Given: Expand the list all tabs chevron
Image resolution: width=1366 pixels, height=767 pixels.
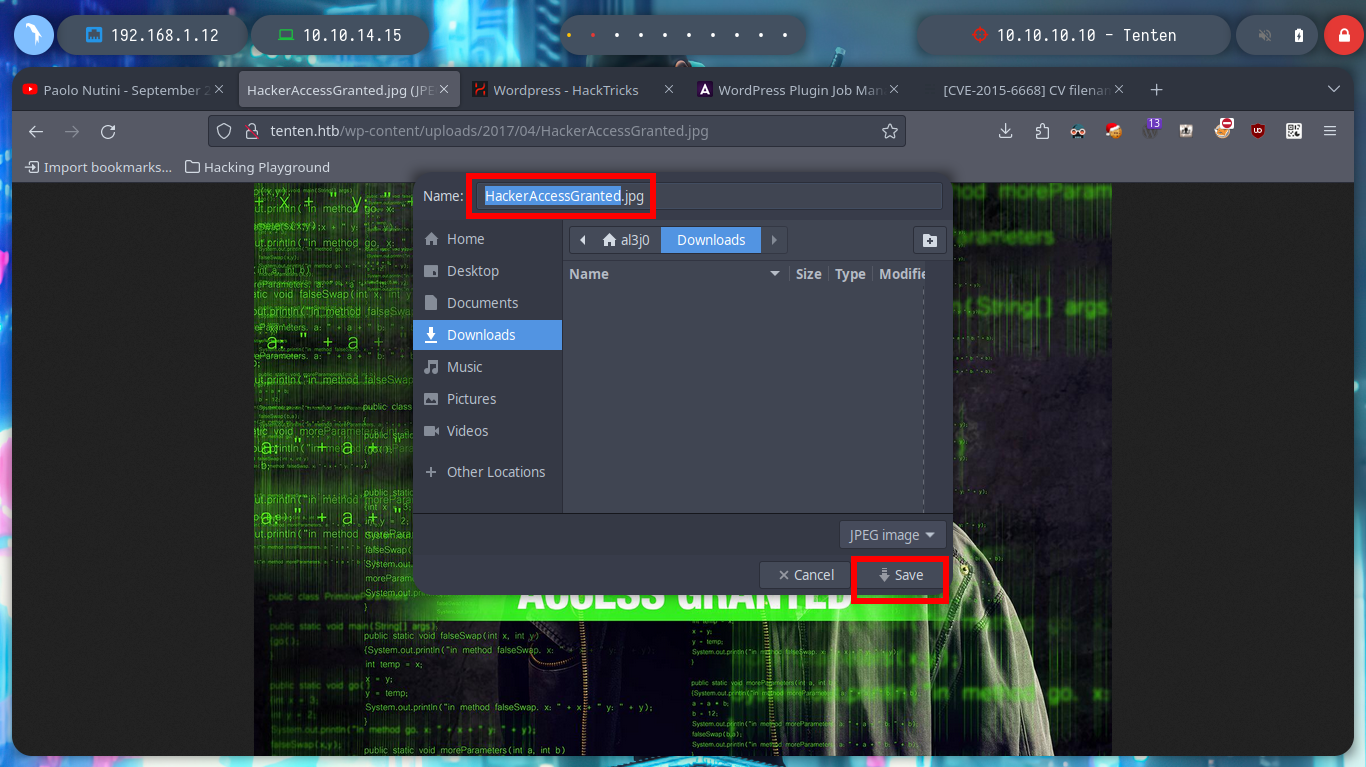Looking at the screenshot, I should [x=1333, y=90].
